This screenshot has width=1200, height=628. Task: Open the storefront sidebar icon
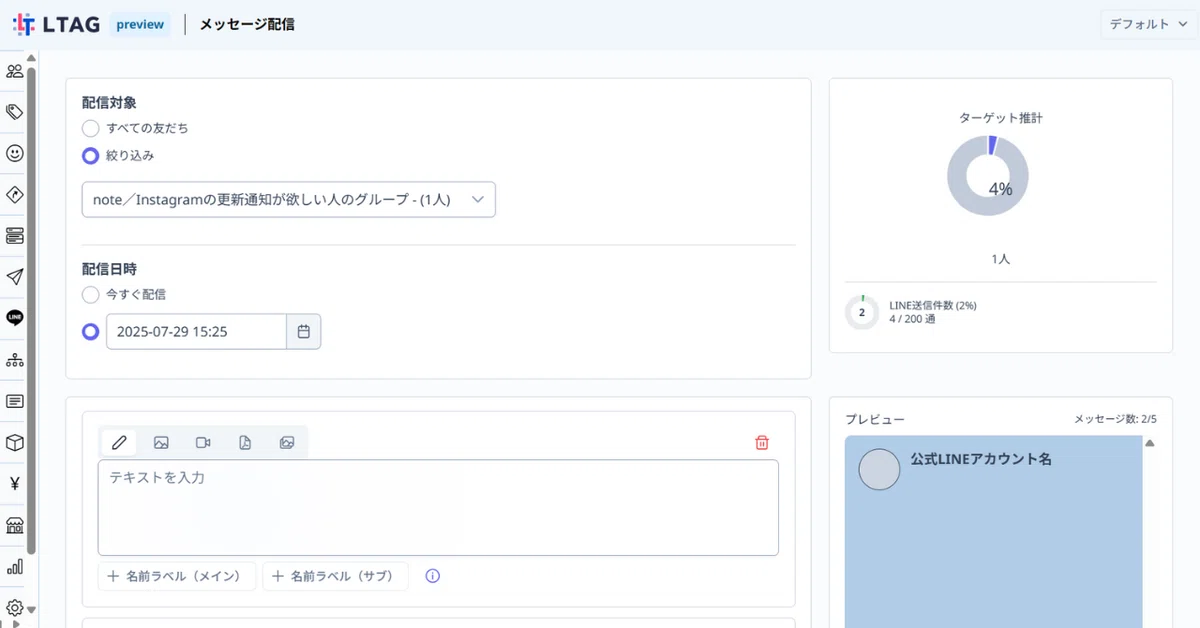click(14, 525)
